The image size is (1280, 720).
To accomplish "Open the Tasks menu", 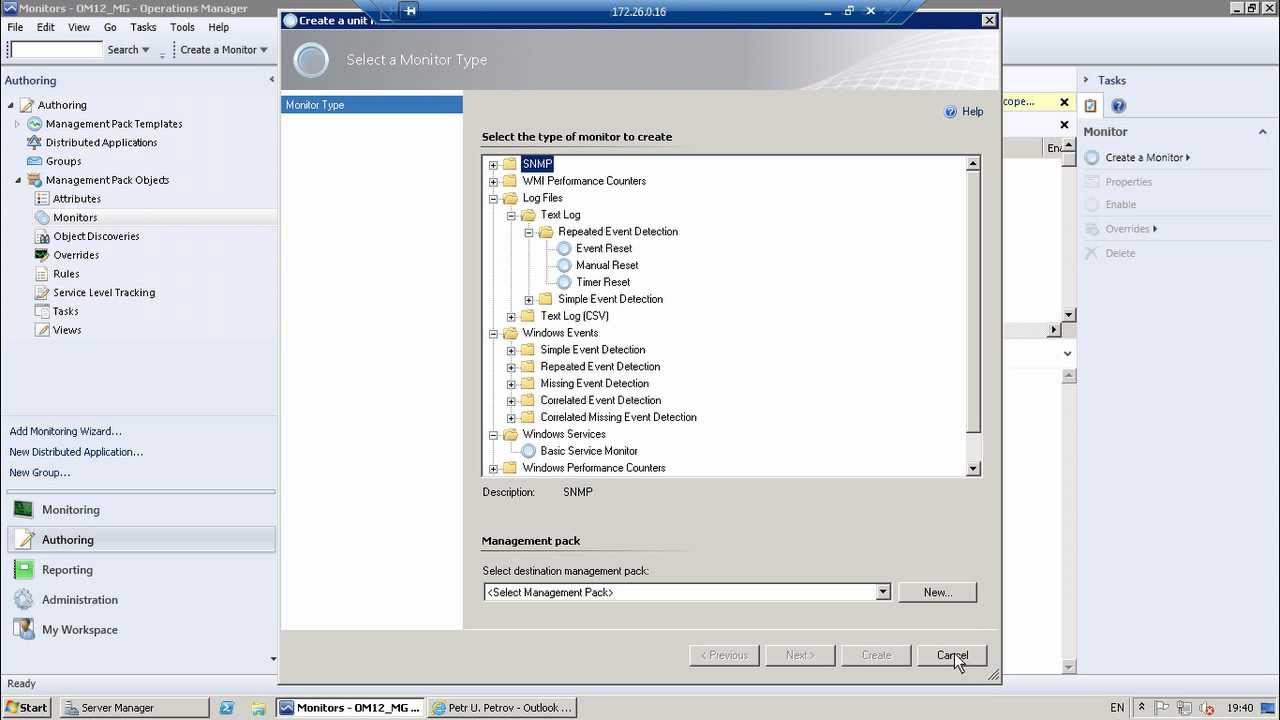I will (143, 27).
